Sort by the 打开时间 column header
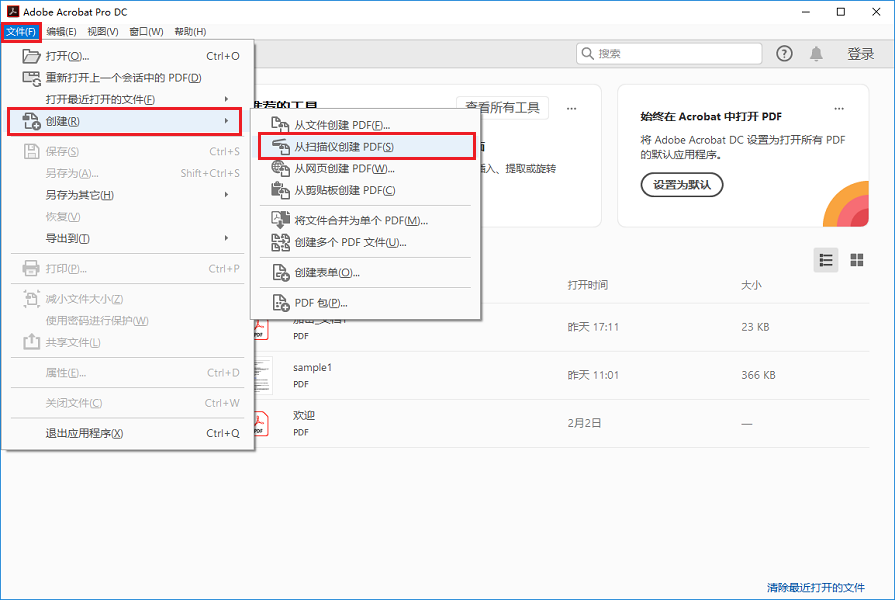Image resolution: width=895 pixels, height=600 pixels. click(587, 285)
